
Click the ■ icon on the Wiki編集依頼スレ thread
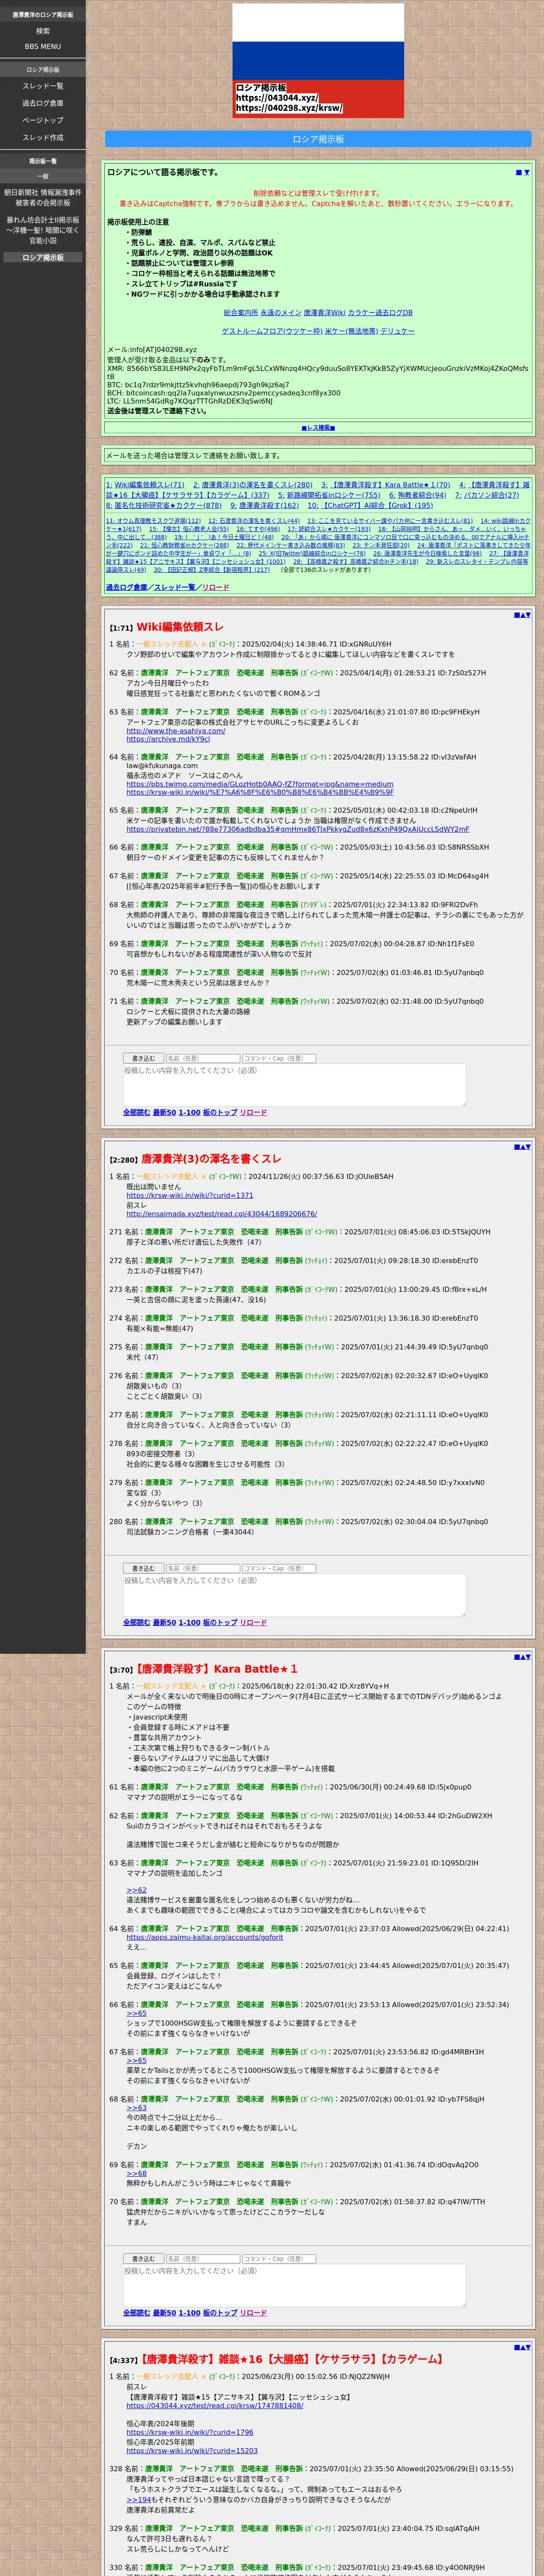point(516,615)
